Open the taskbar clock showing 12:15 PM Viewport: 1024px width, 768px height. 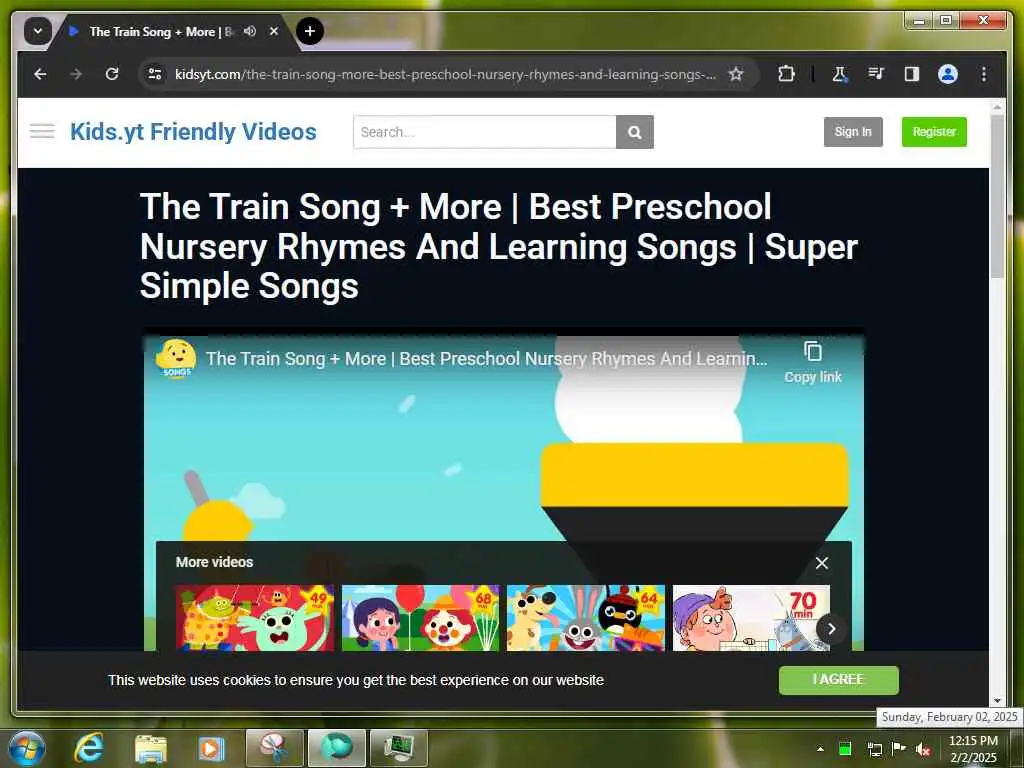(x=973, y=749)
